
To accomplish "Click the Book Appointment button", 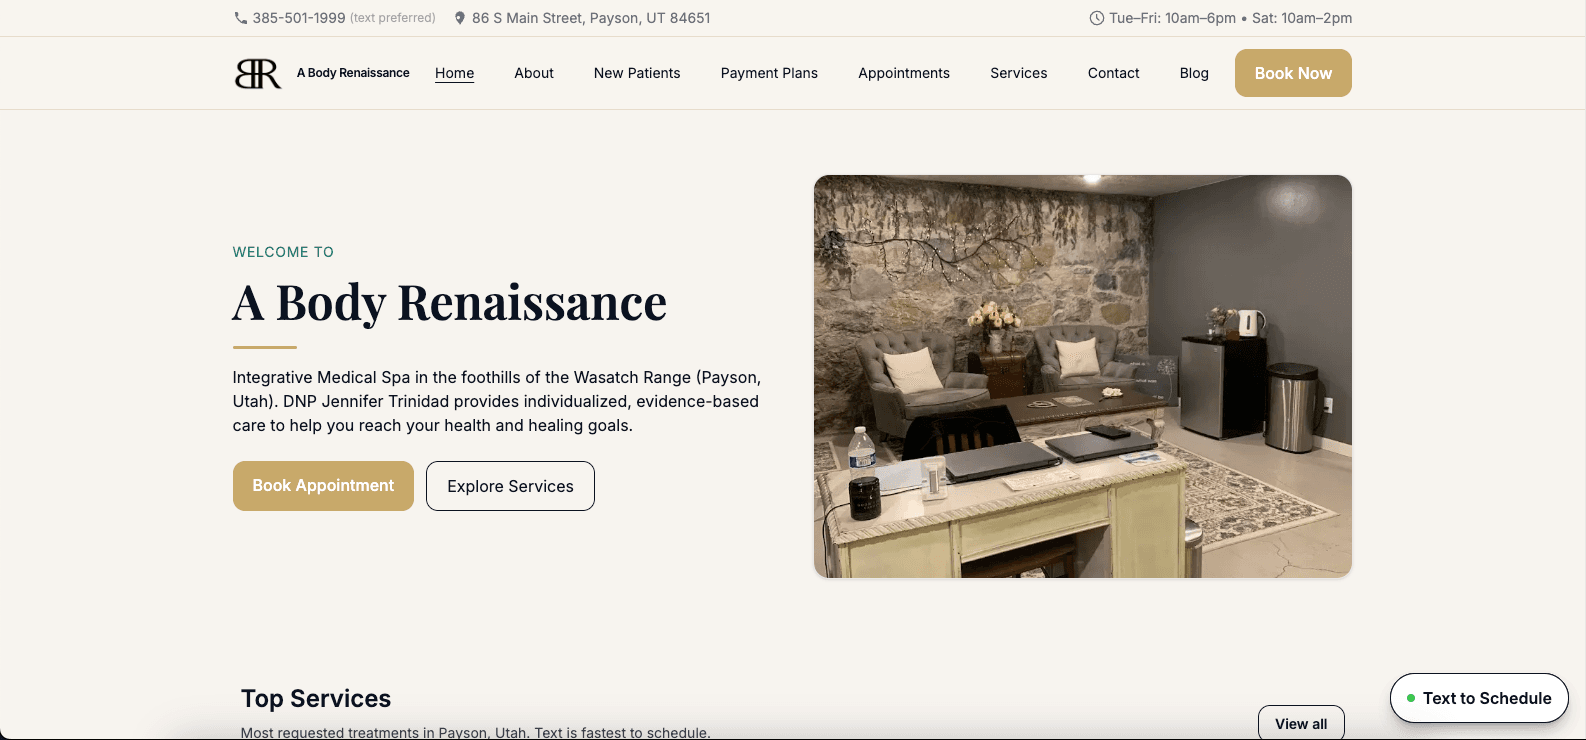I will pyautogui.click(x=323, y=486).
